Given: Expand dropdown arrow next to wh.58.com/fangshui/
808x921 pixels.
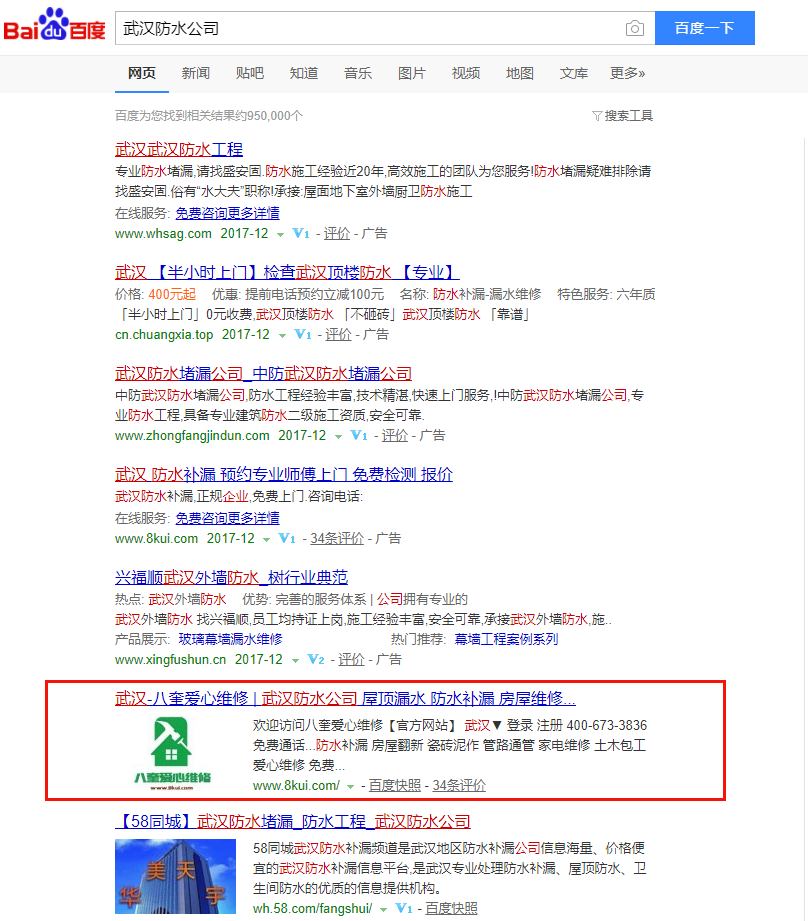Looking at the screenshot, I should tap(383, 909).
